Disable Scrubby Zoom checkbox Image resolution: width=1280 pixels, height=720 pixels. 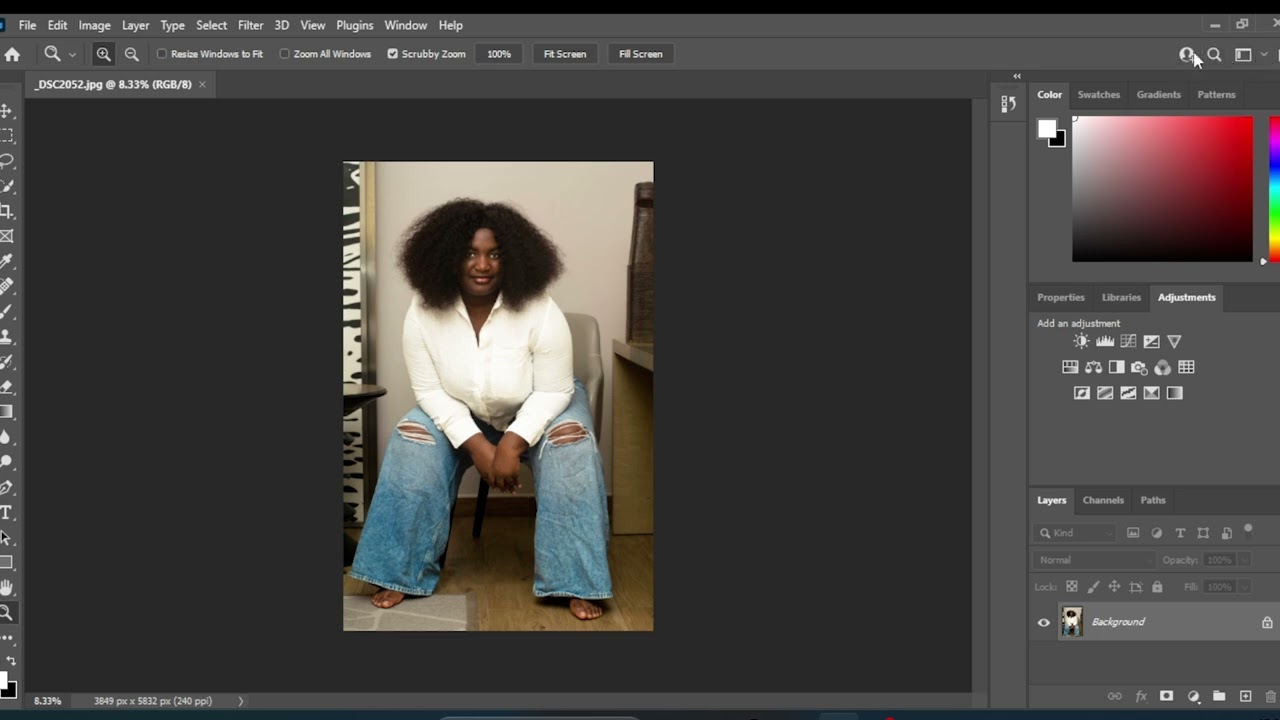(392, 54)
